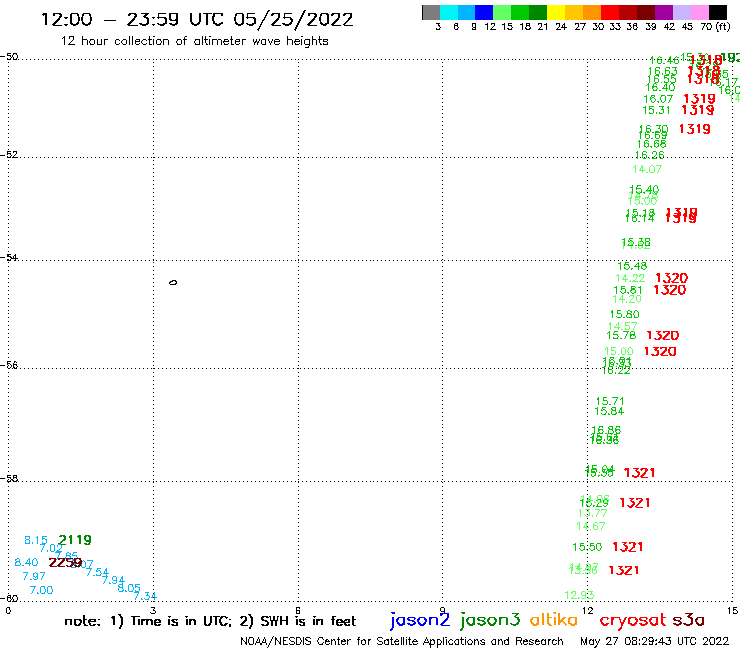This screenshot has width=740, height=650.
Task: Click the 'jason2' satellite legend label
Action: tap(420, 620)
